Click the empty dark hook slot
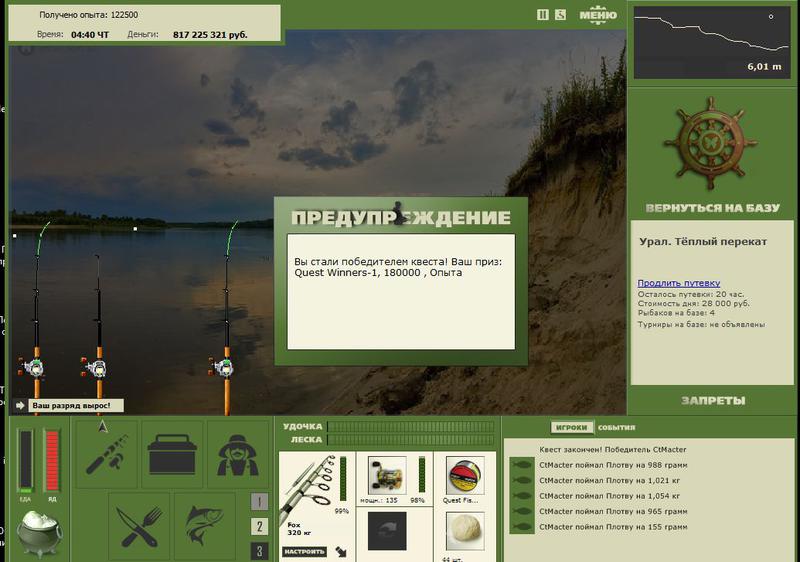This screenshot has width=800, height=562. pyautogui.click(x=387, y=531)
